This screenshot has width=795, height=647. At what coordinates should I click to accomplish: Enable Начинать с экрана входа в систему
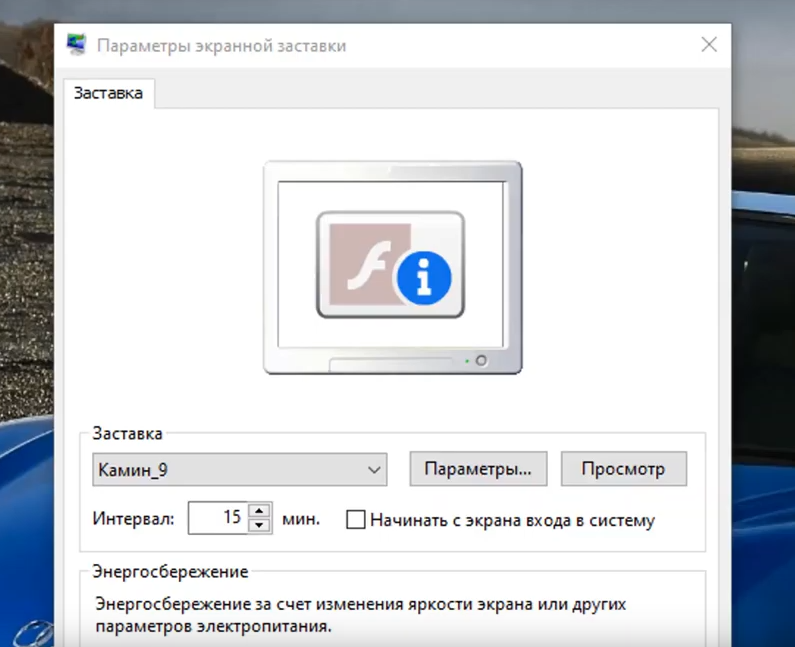355,520
